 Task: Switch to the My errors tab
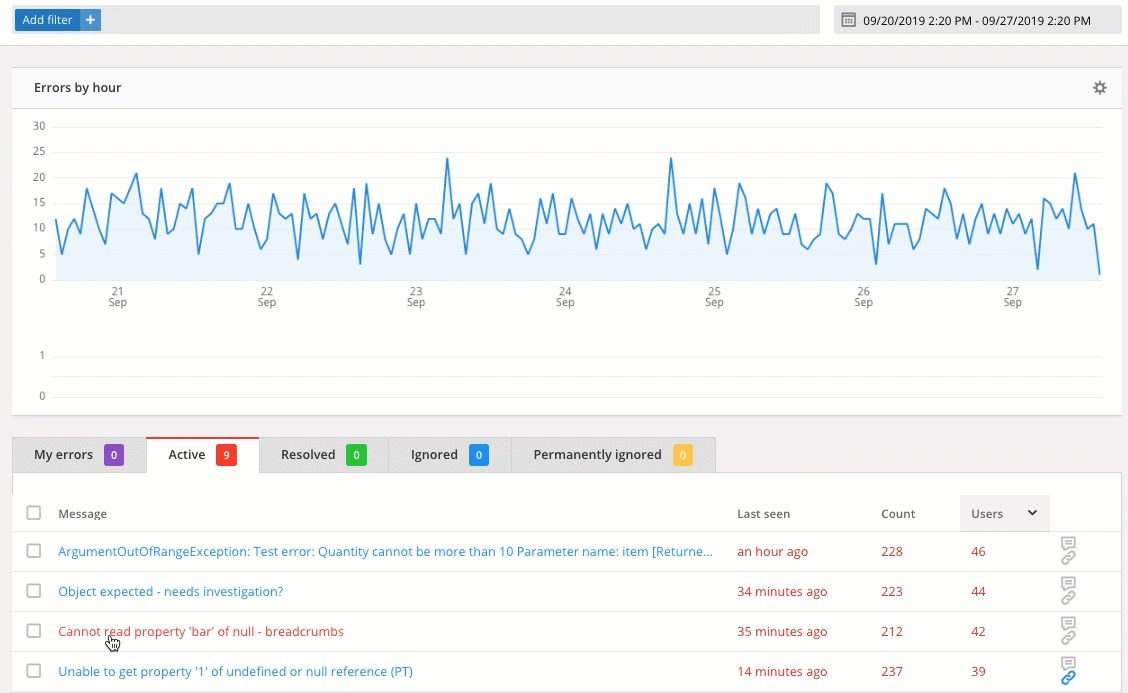coord(79,455)
